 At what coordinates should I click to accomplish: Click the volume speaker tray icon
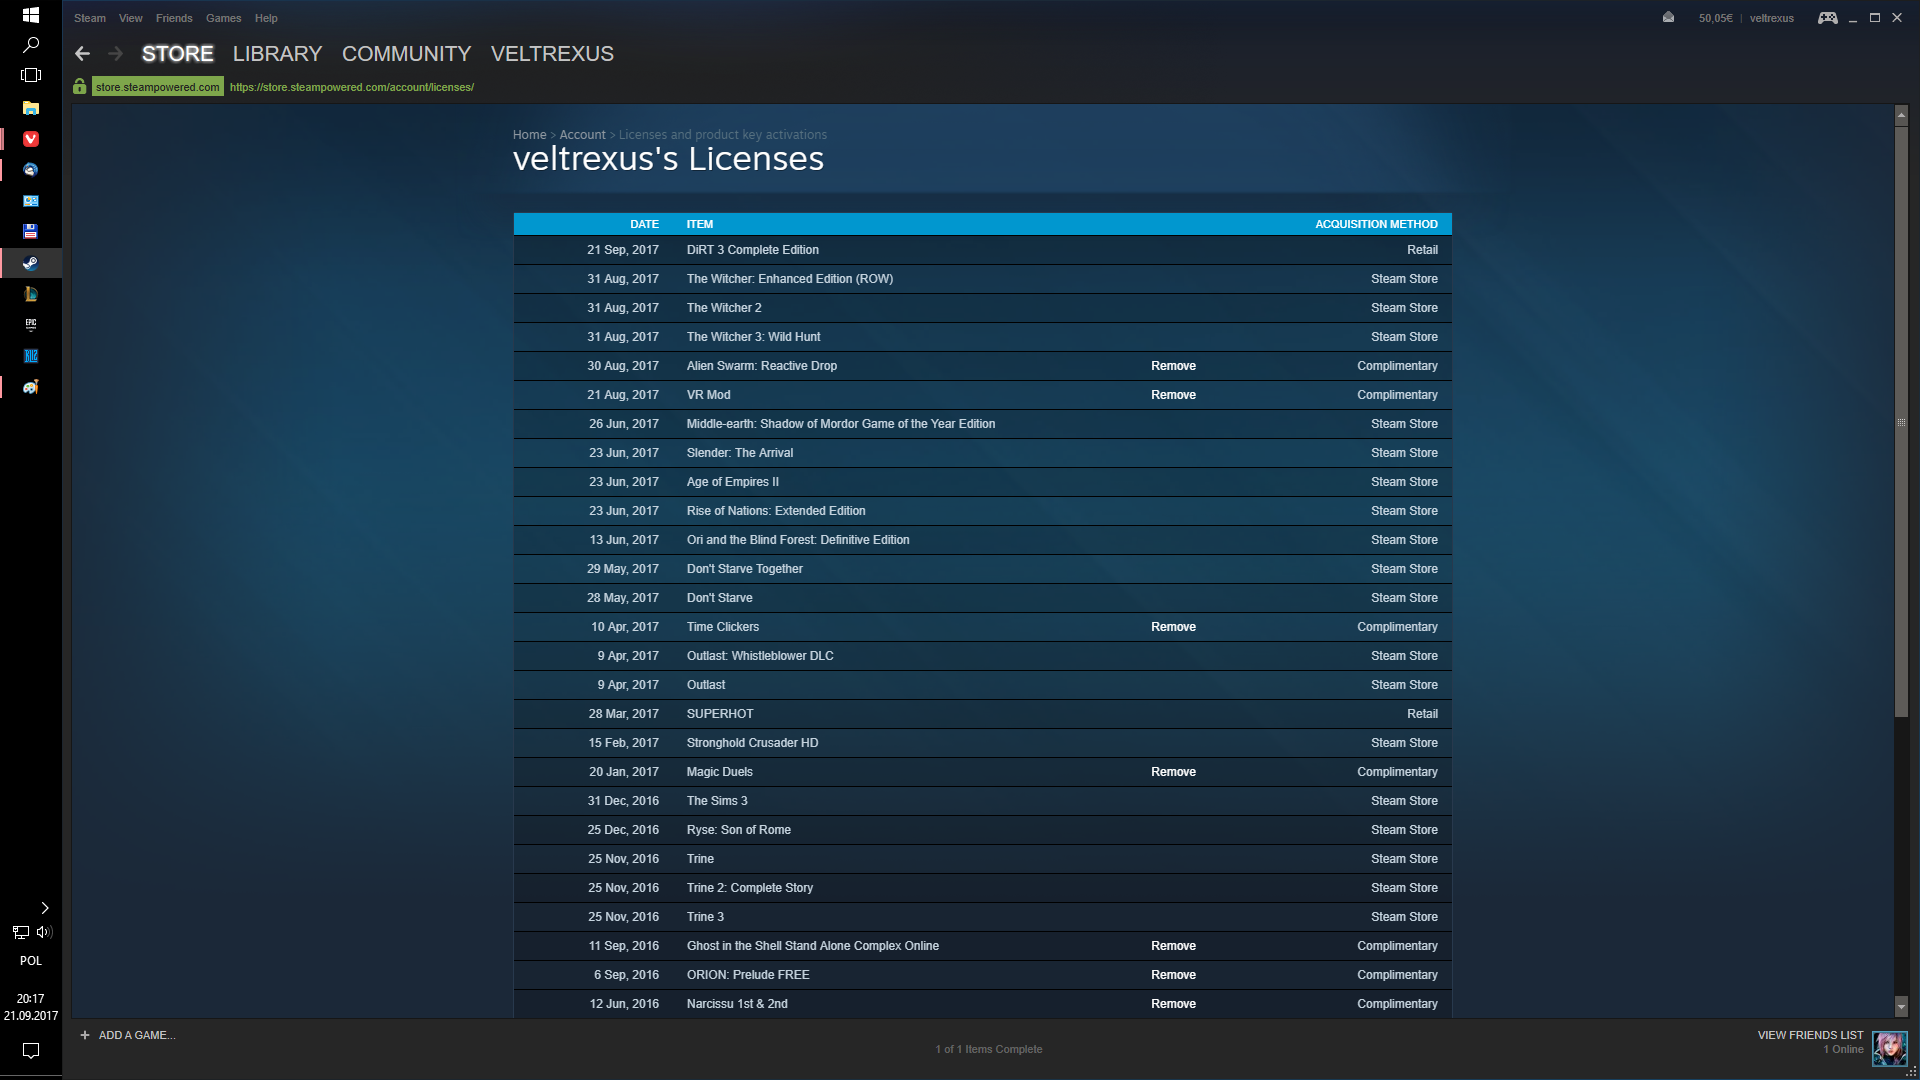pos(43,932)
